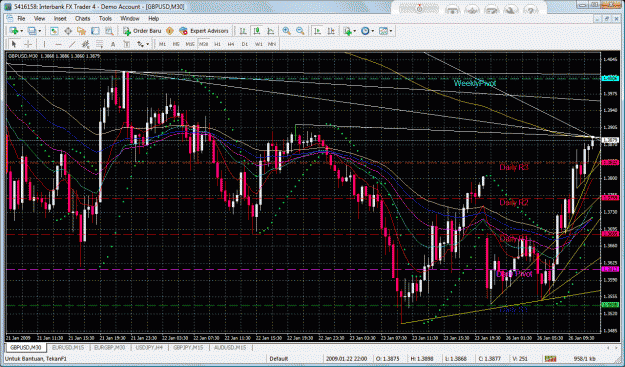Select the Cursor arrow tool
Screen dimensions: 625x367
14,44
